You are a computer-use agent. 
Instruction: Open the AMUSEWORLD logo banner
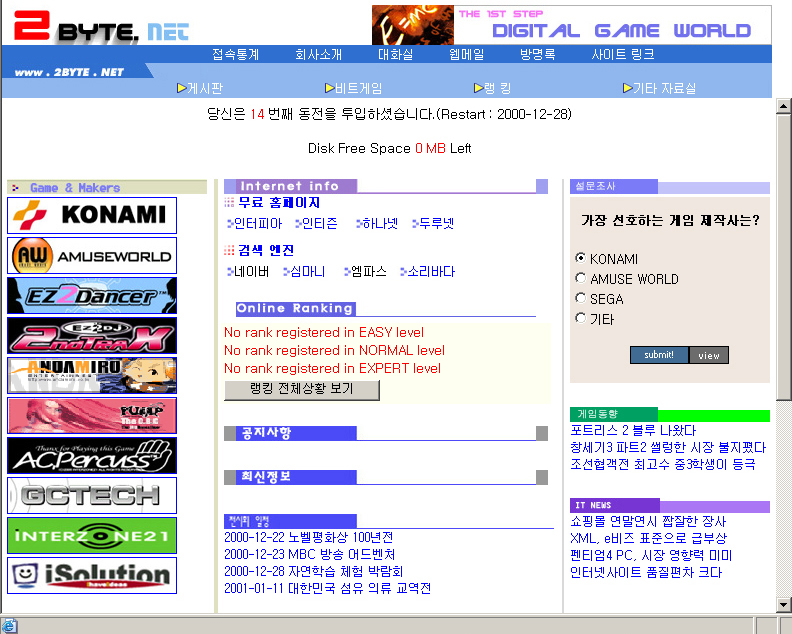[x=92, y=256]
